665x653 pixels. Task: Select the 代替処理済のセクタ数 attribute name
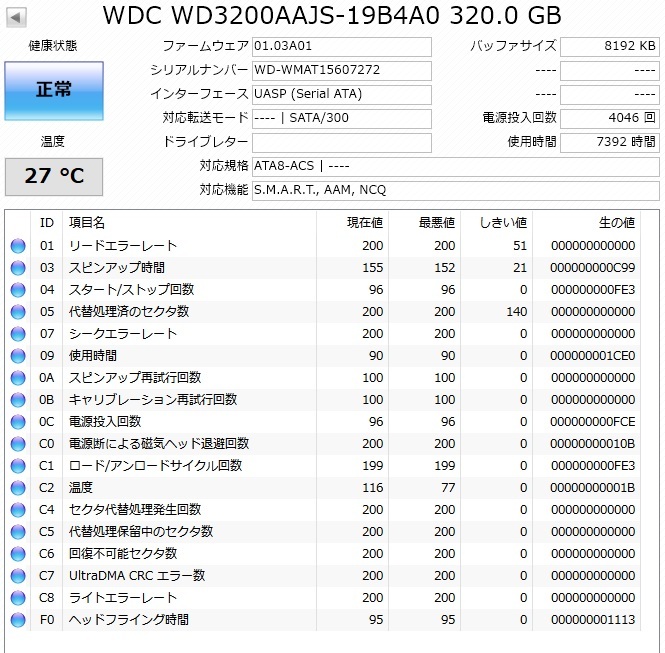129,312
